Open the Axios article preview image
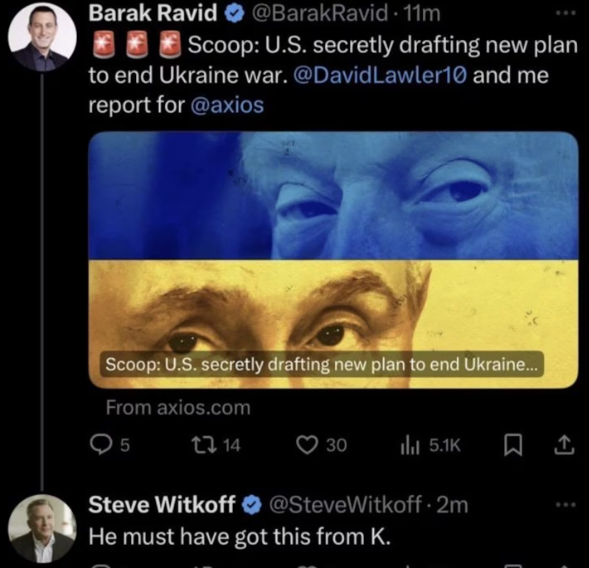Viewport: 589px width, 568px height. pos(333,260)
